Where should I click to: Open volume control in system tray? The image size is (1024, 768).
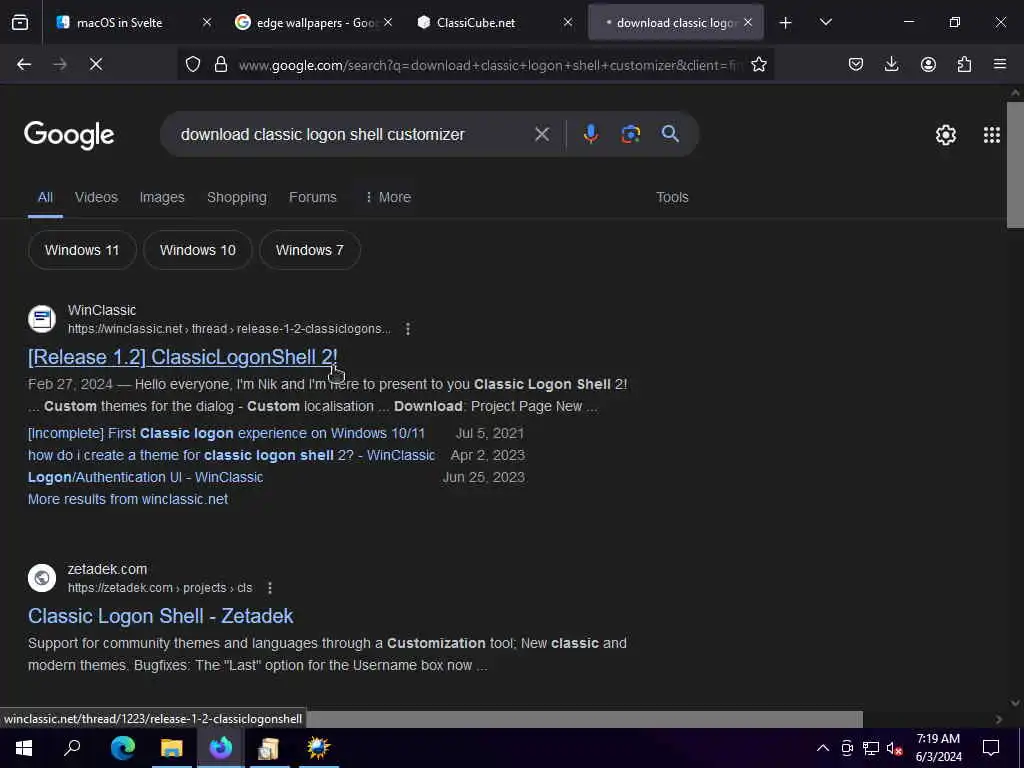pyautogui.click(x=894, y=748)
